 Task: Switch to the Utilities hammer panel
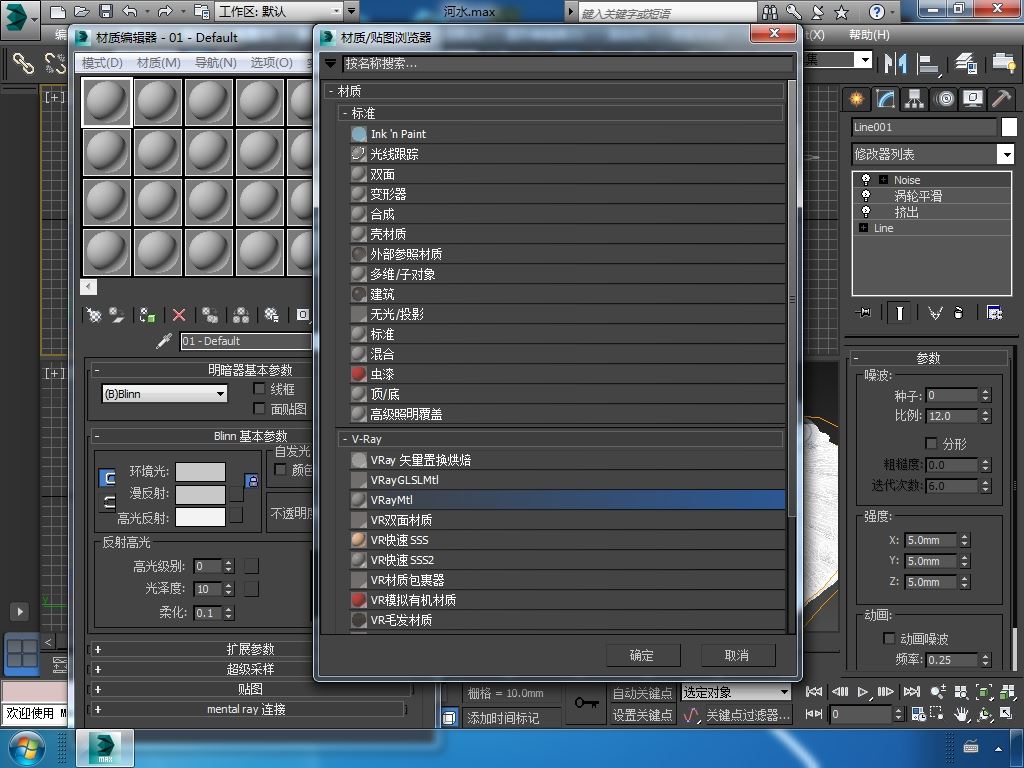(1001, 99)
